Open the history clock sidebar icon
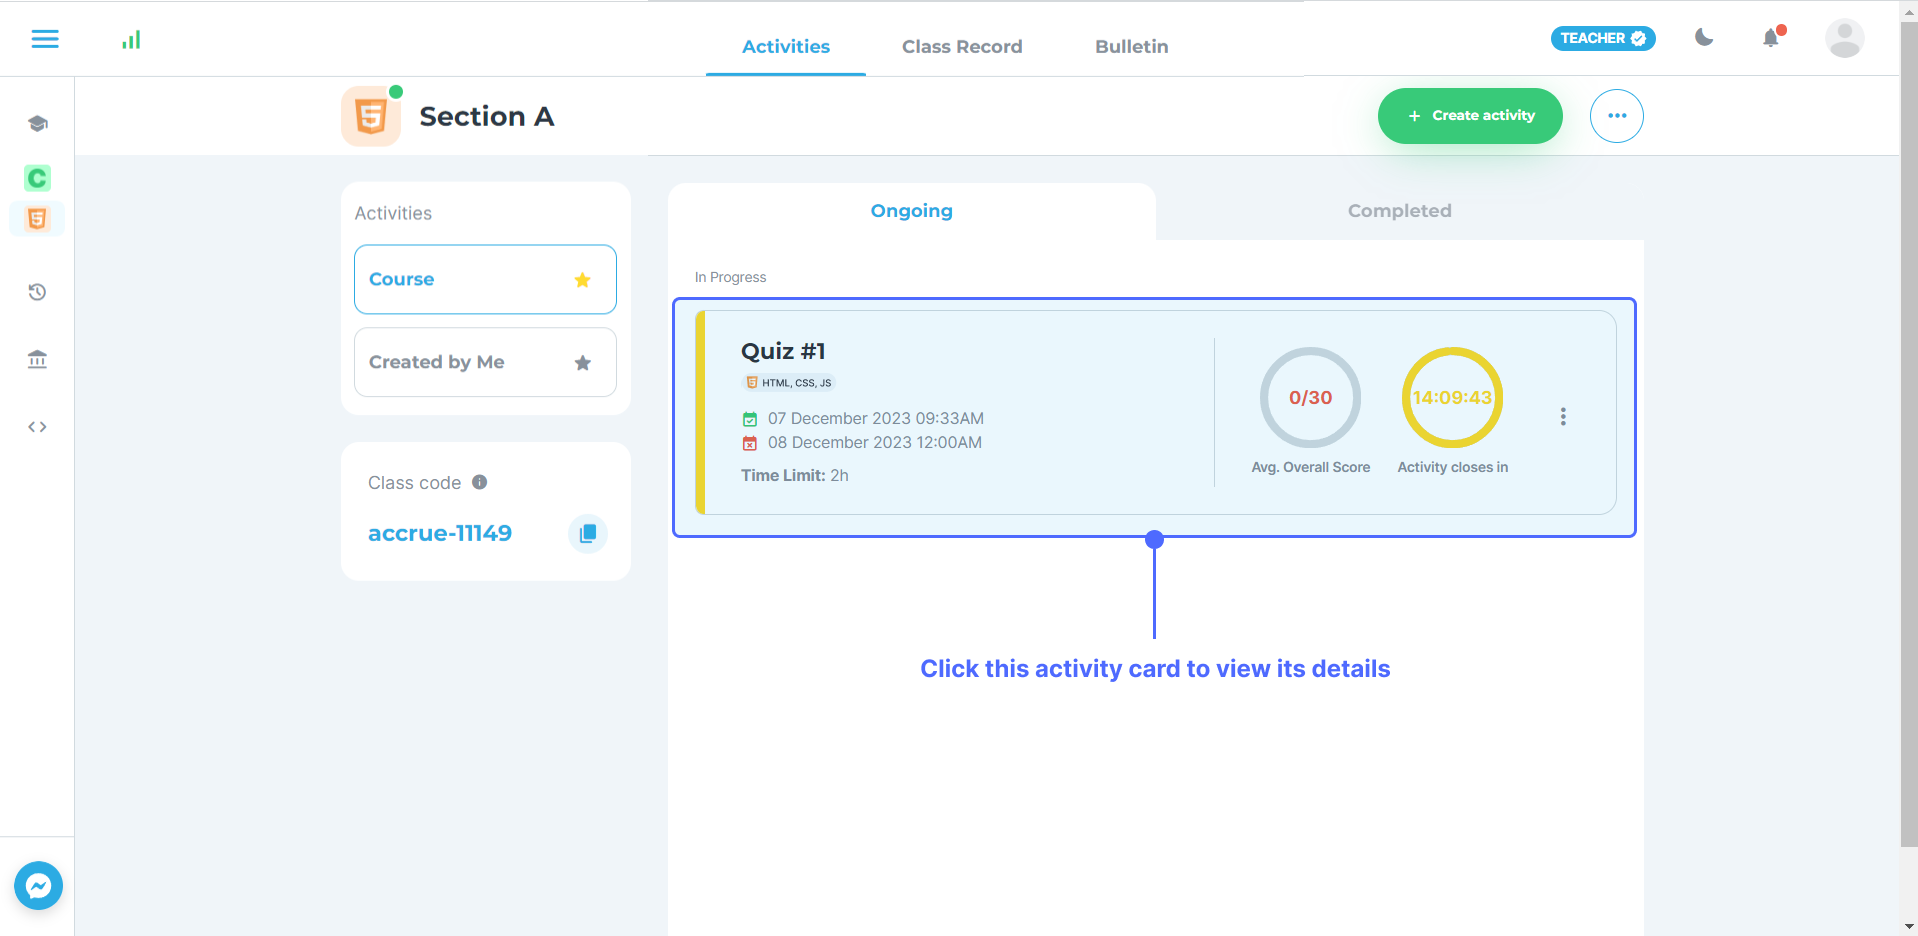This screenshot has width=1918, height=936. [x=38, y=292]
